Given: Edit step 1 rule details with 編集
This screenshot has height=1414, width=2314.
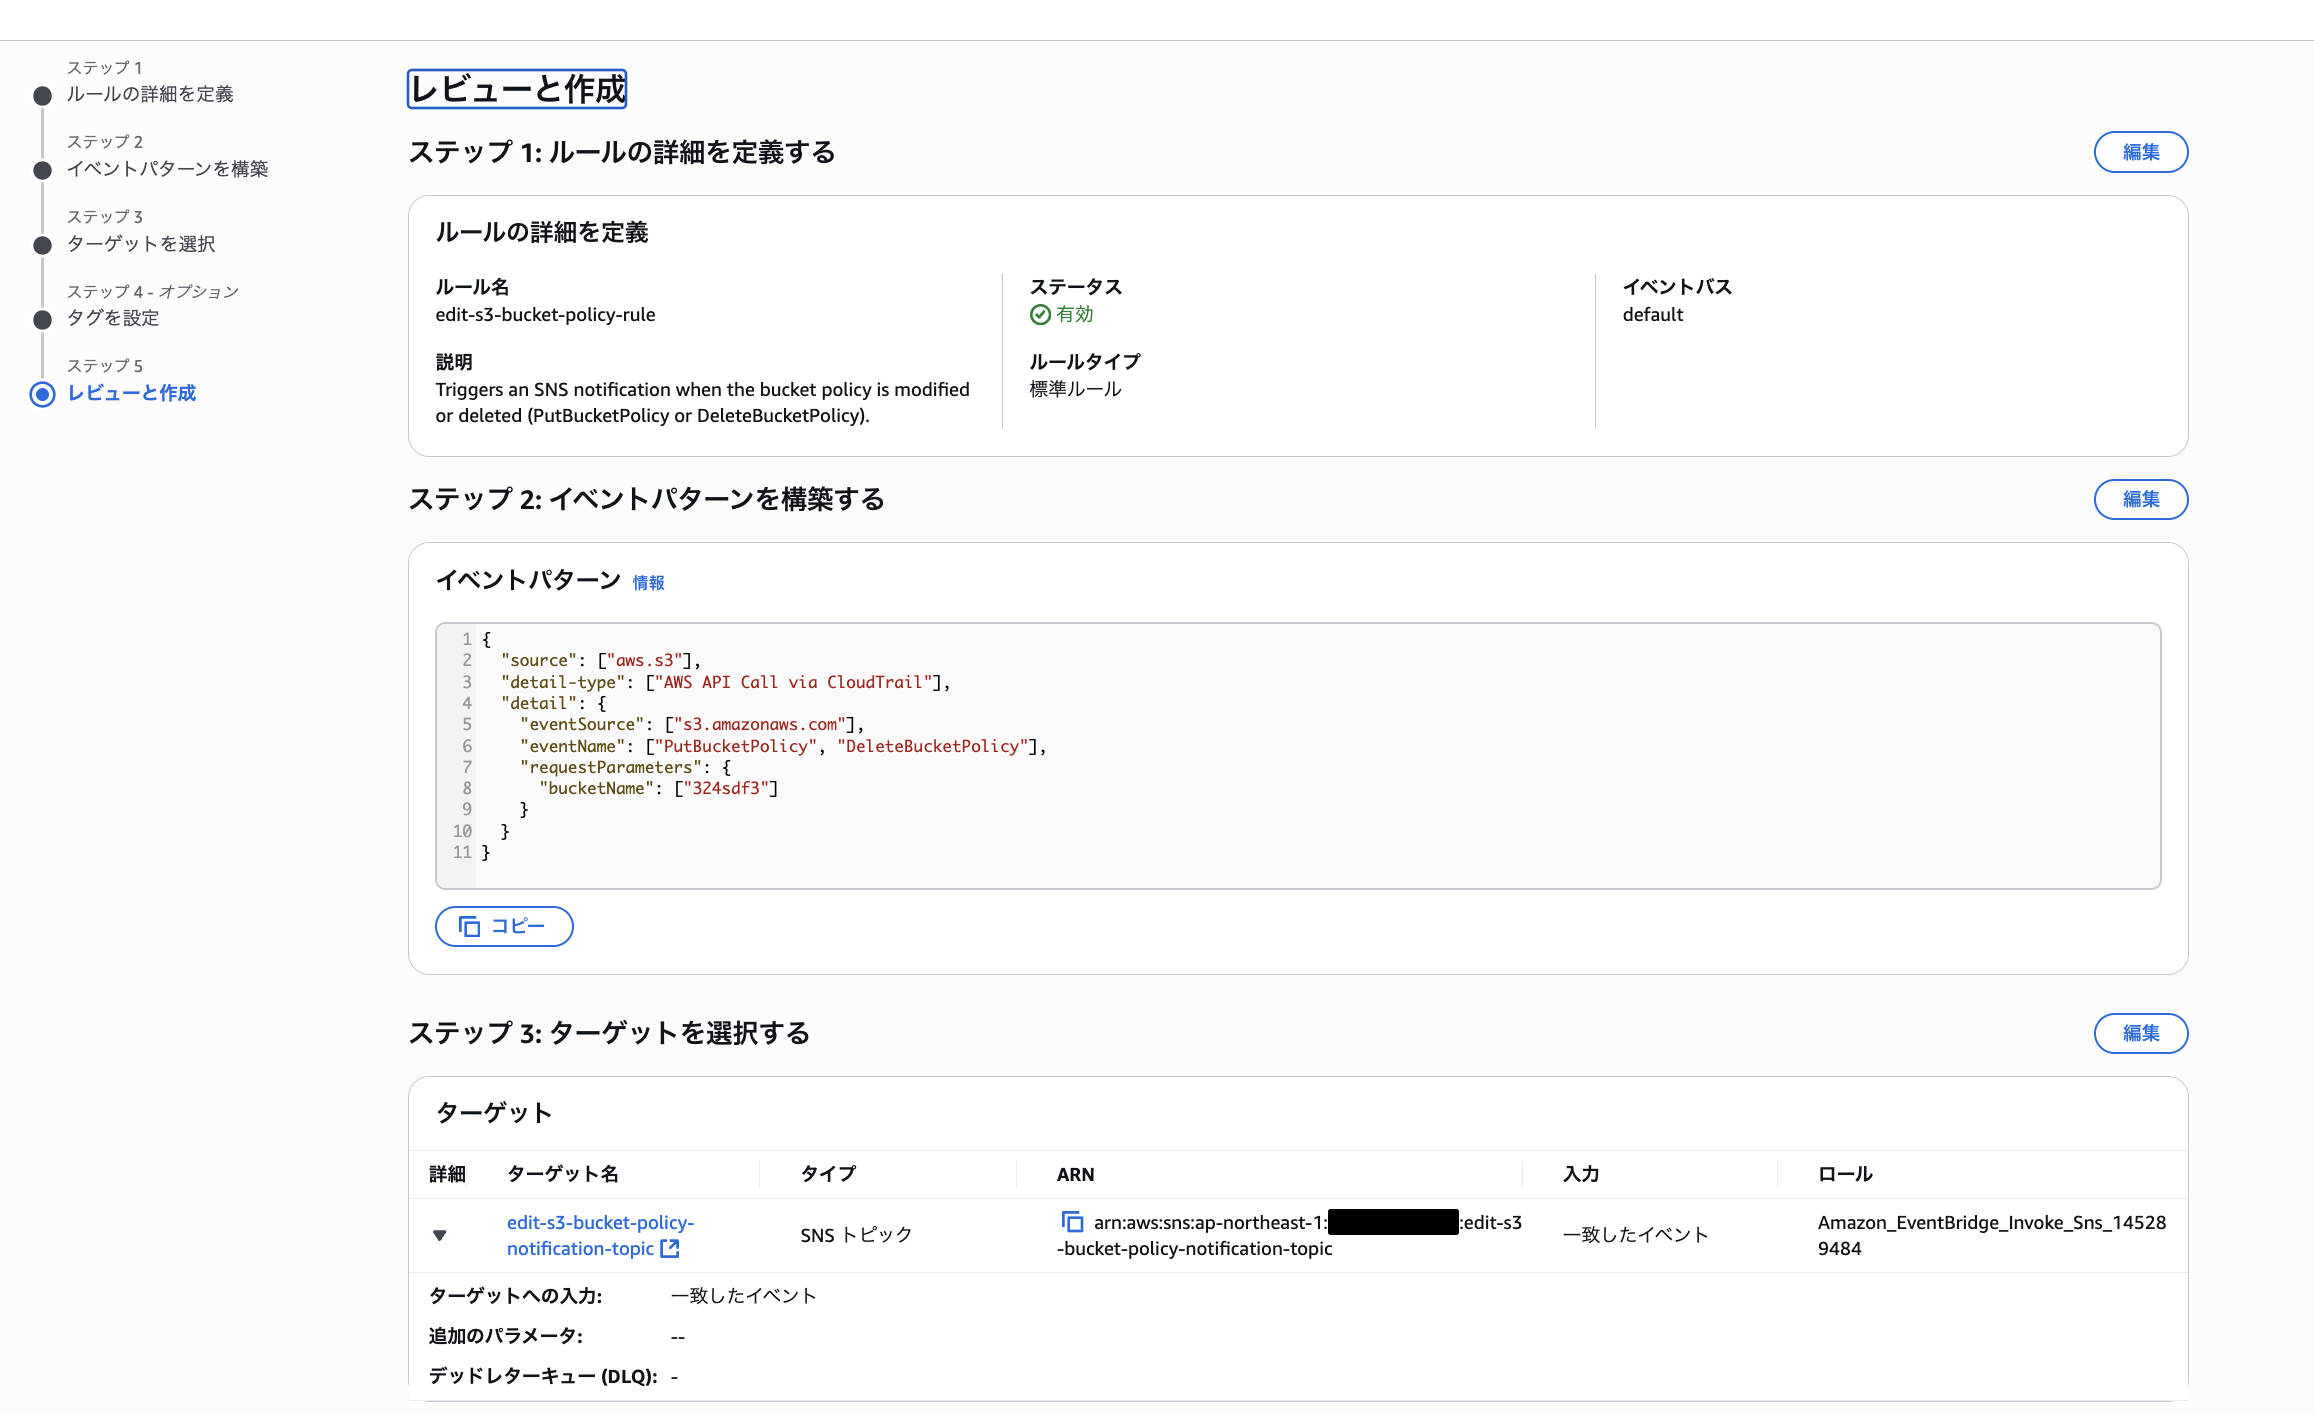Looking at the screenshot, I should pos(2140,152).
